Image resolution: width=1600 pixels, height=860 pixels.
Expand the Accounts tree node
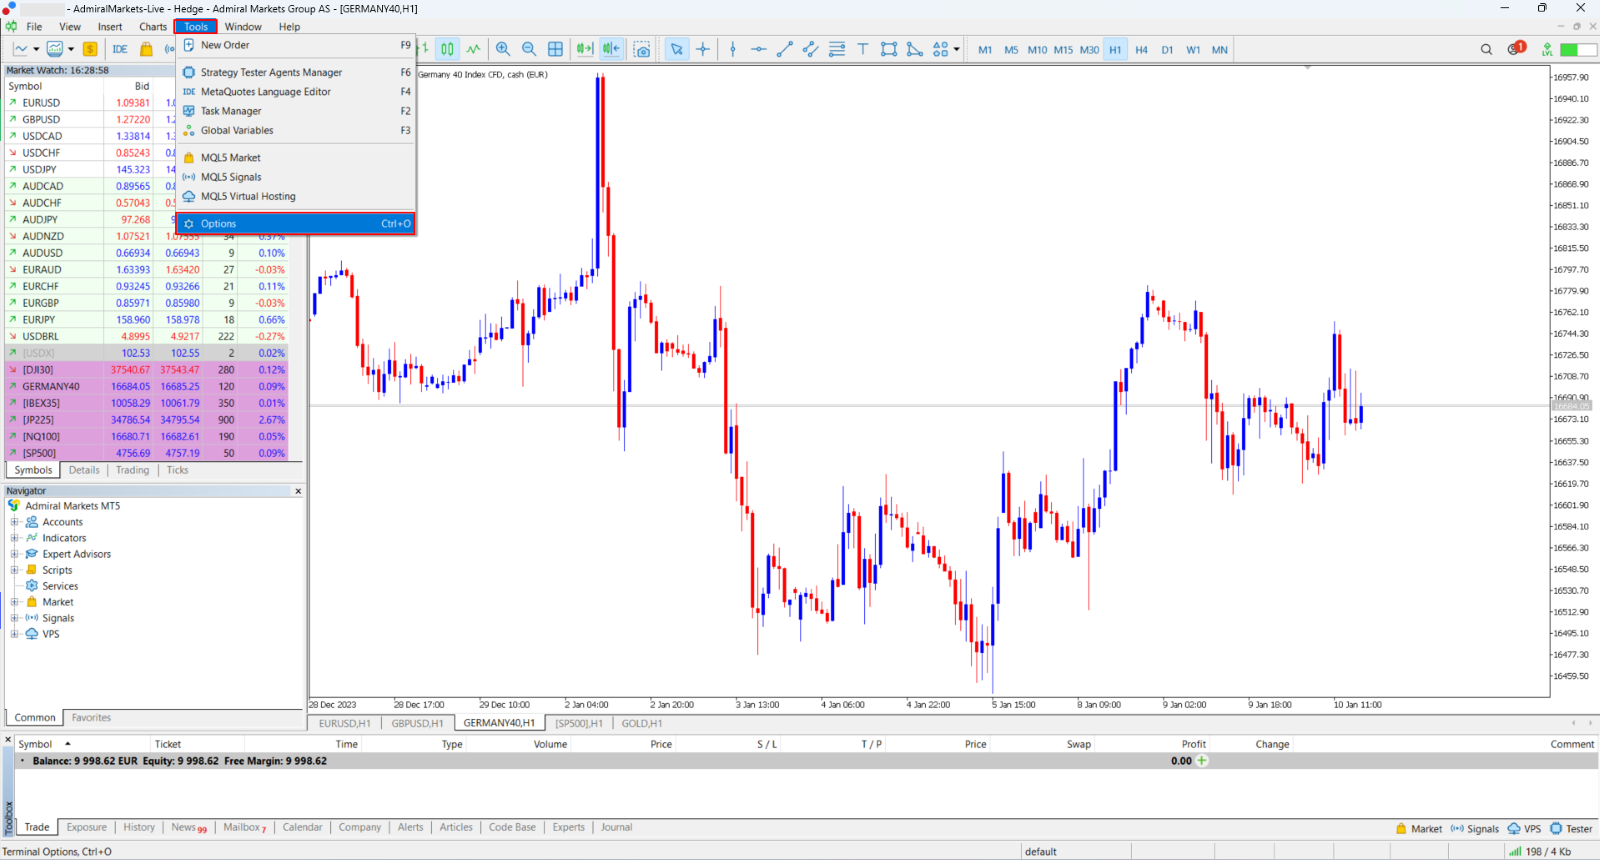click(15, 522)
